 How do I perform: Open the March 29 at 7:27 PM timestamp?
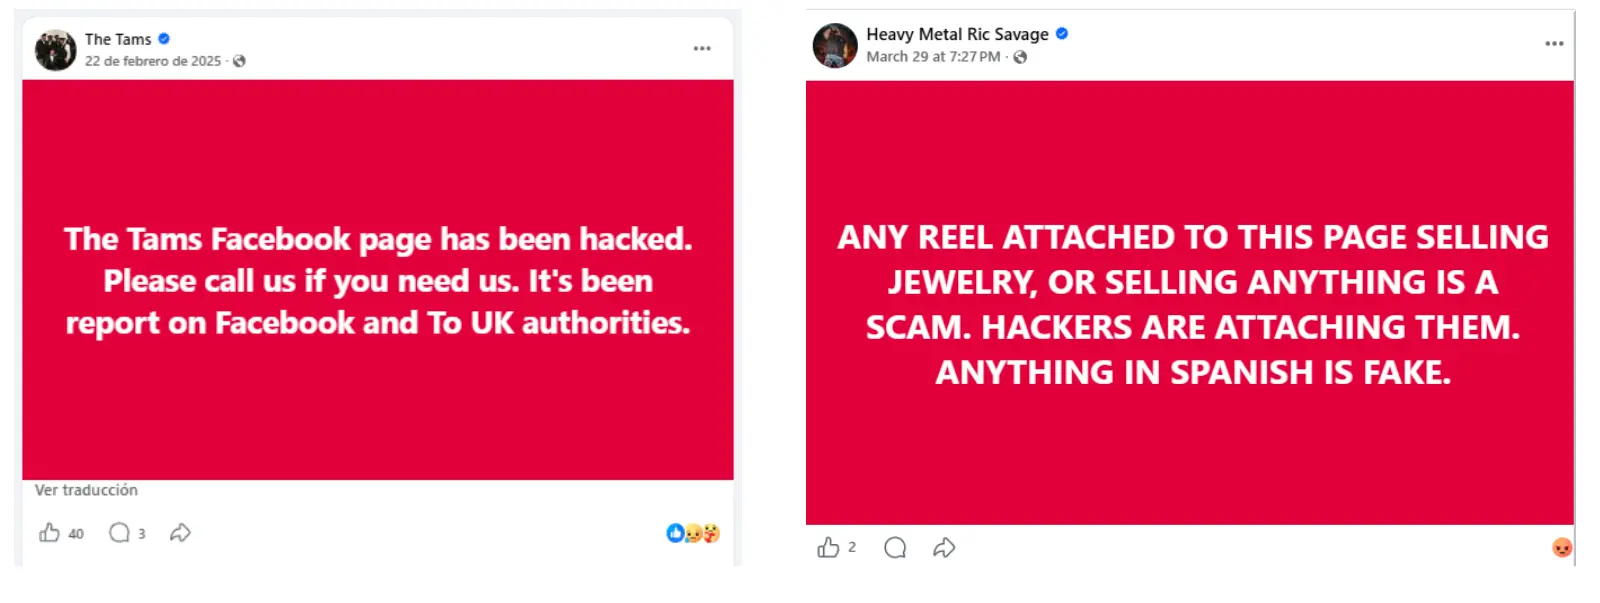click(933, 57)
